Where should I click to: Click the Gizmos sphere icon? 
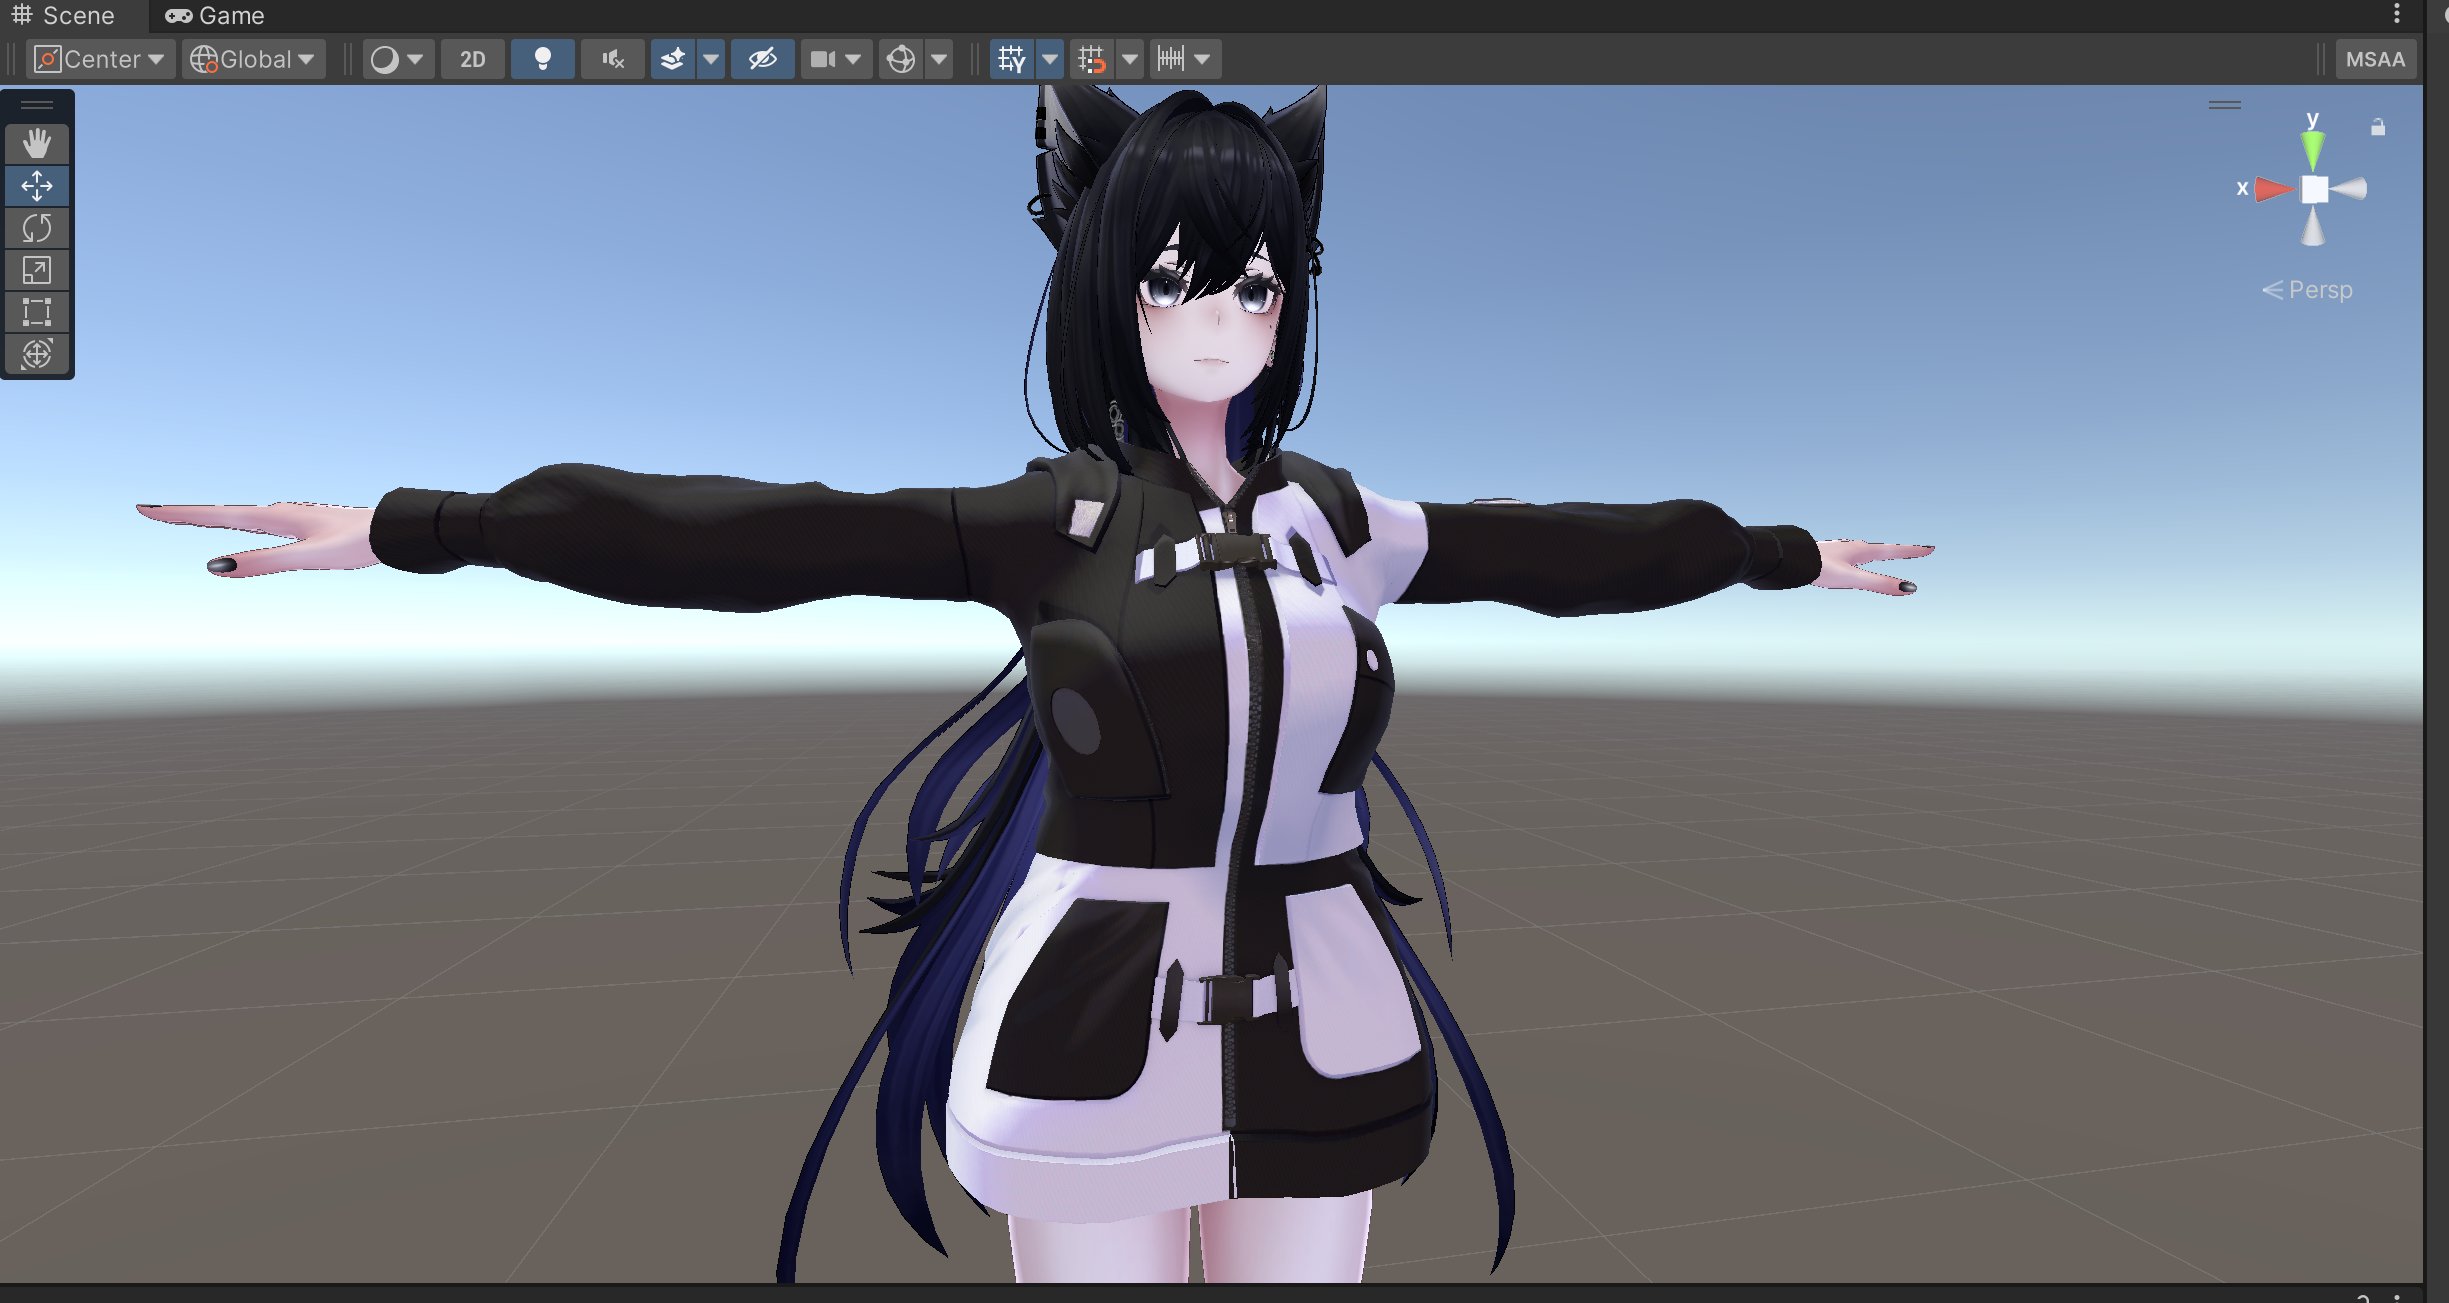pos(900,59)
